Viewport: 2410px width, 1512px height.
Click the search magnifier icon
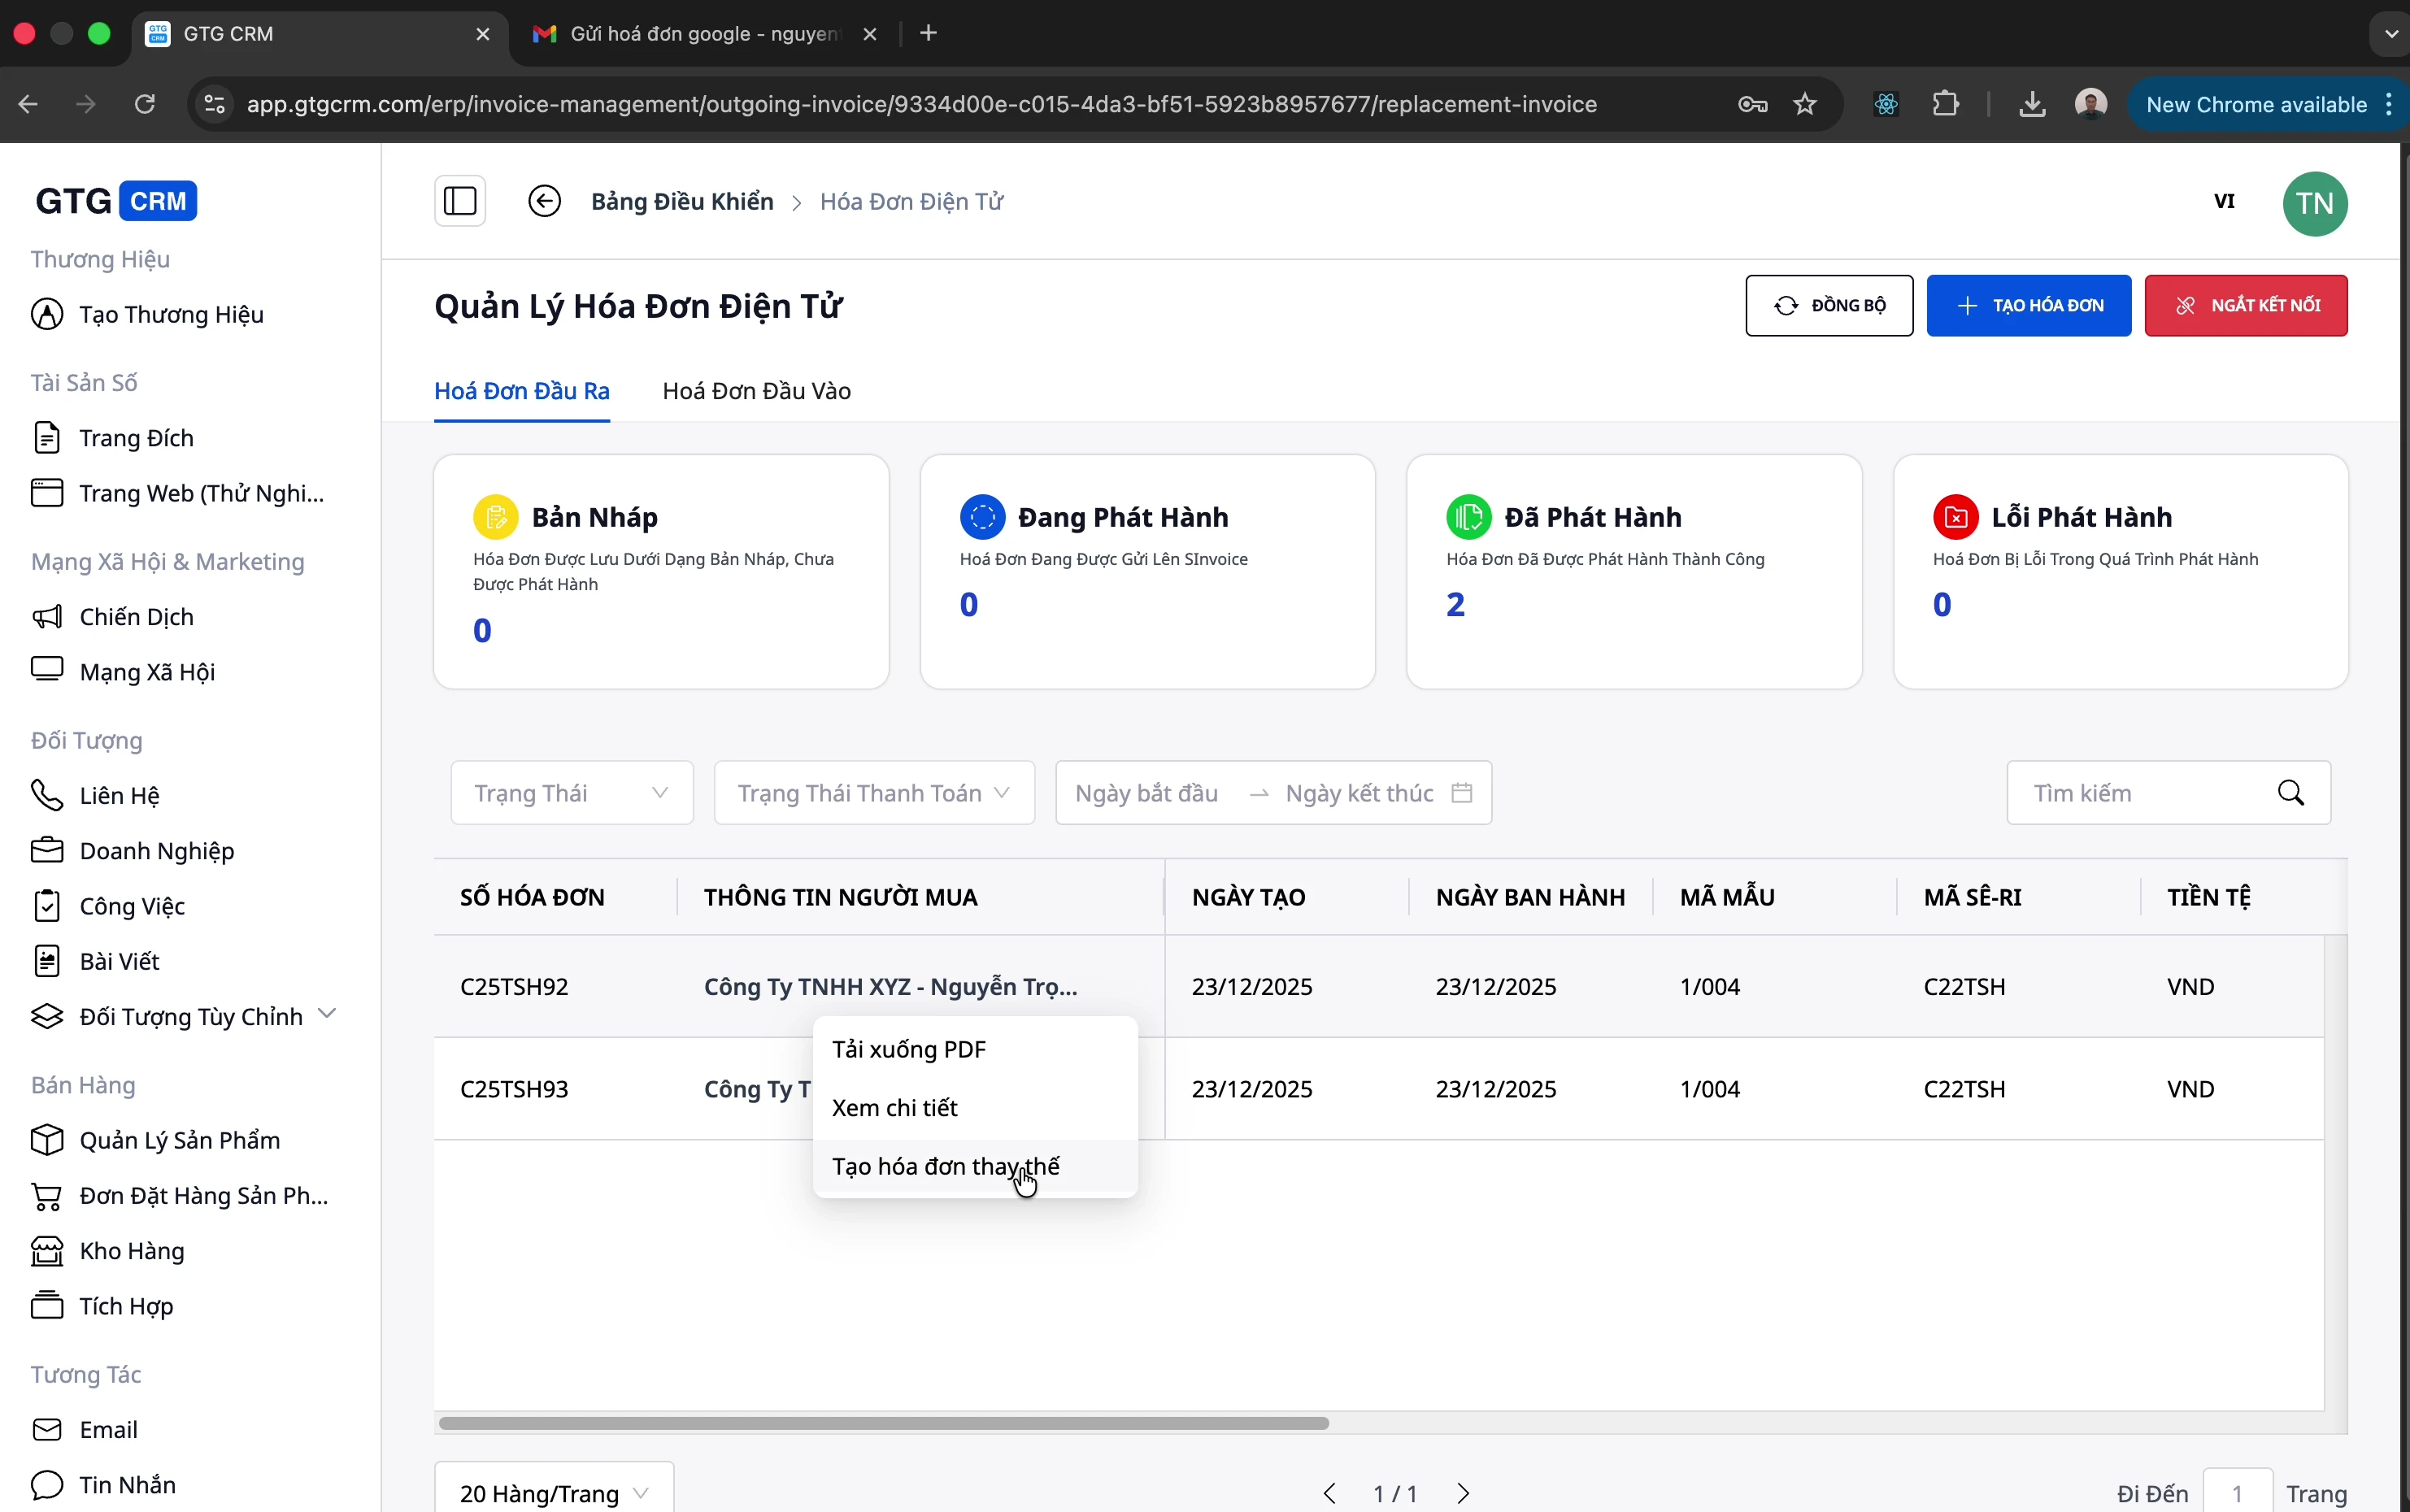point(2291,793)
